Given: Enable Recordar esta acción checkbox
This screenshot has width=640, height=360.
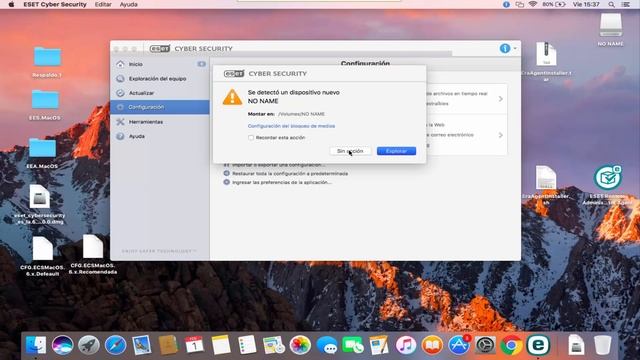Looking at the screenshot, I should (251, 138).
